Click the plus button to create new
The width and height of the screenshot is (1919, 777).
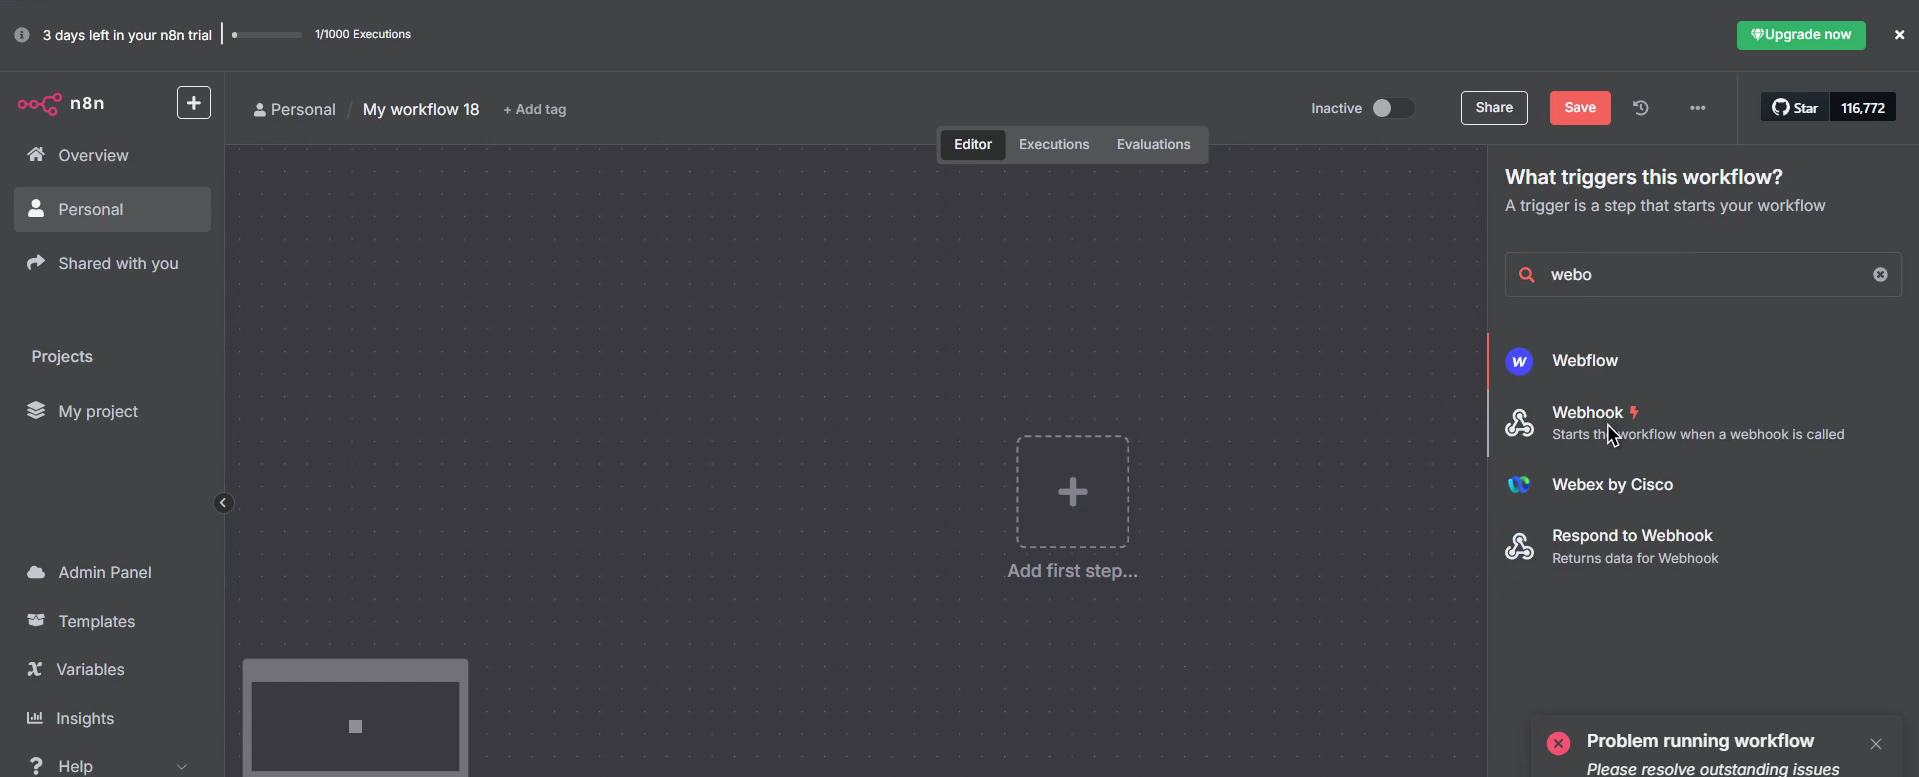pos(194,103)
